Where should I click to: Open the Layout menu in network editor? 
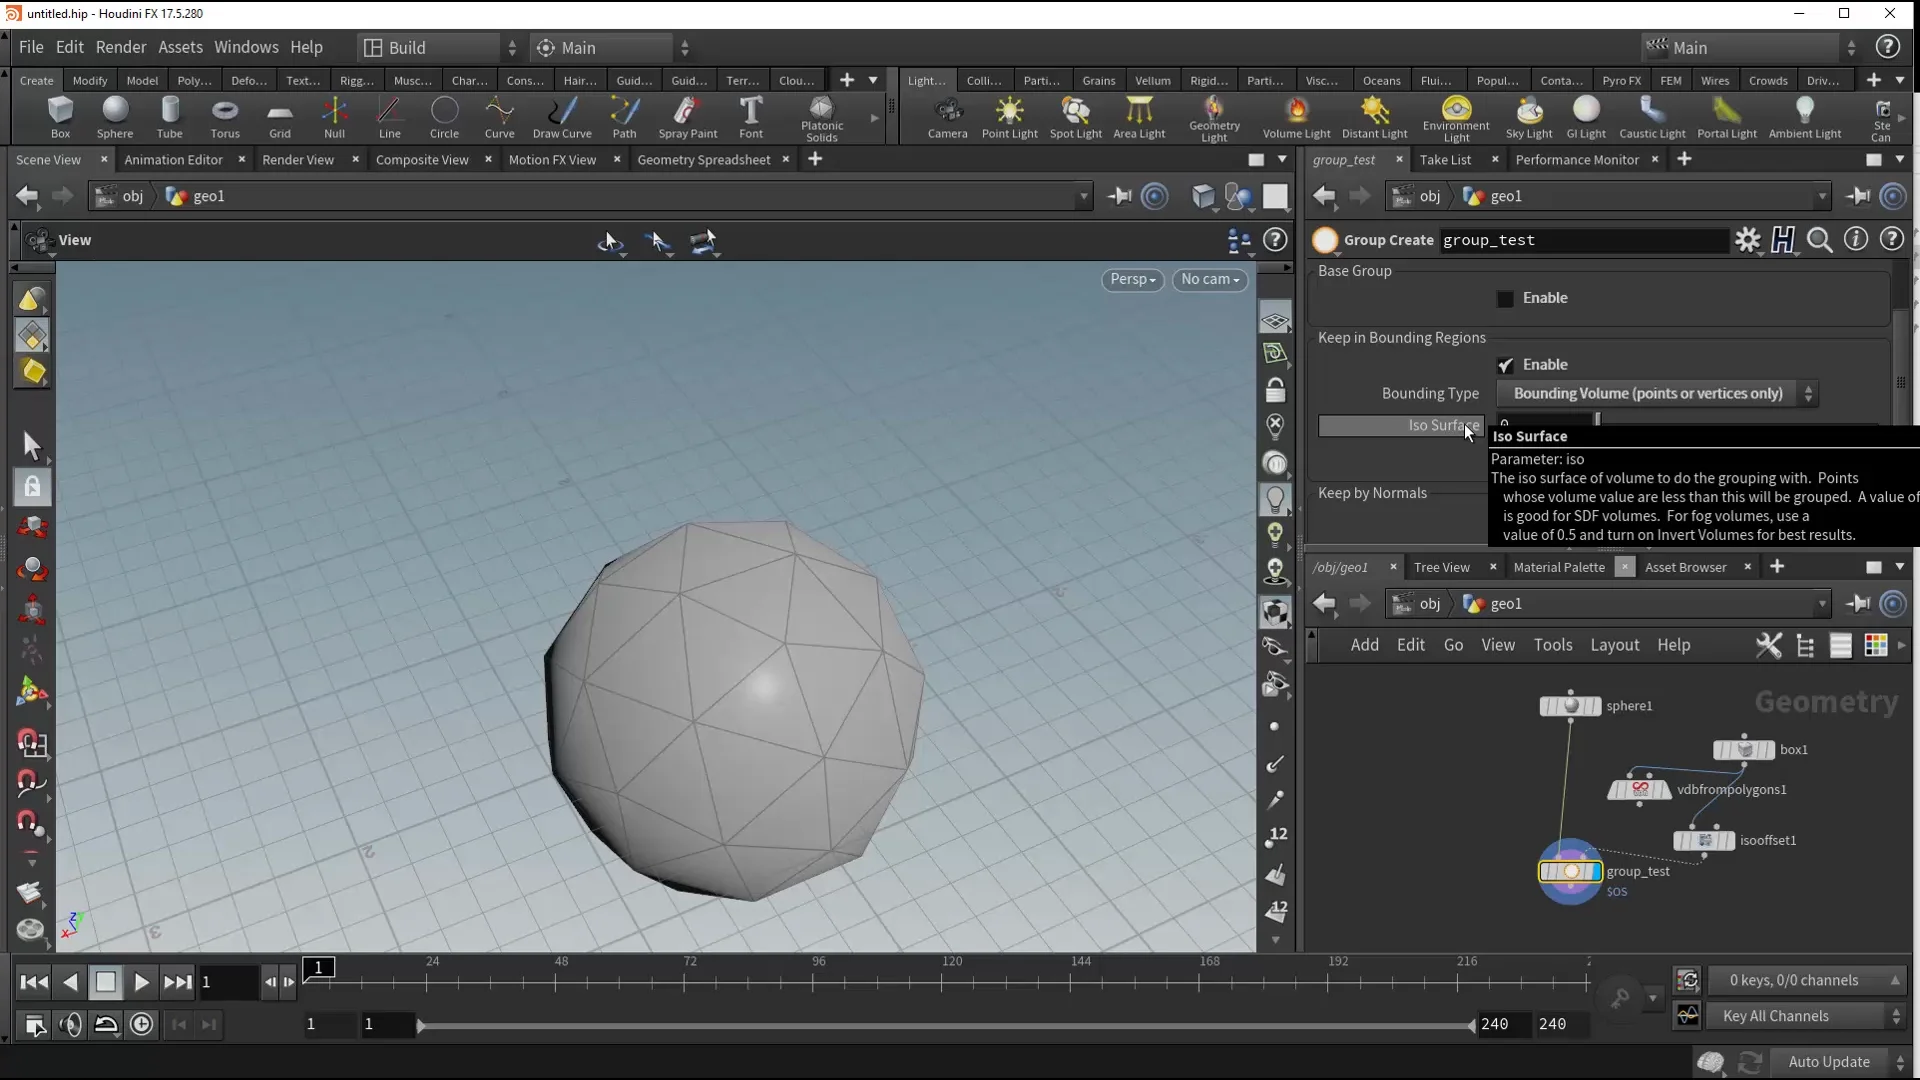click(x=1614, y=645)
